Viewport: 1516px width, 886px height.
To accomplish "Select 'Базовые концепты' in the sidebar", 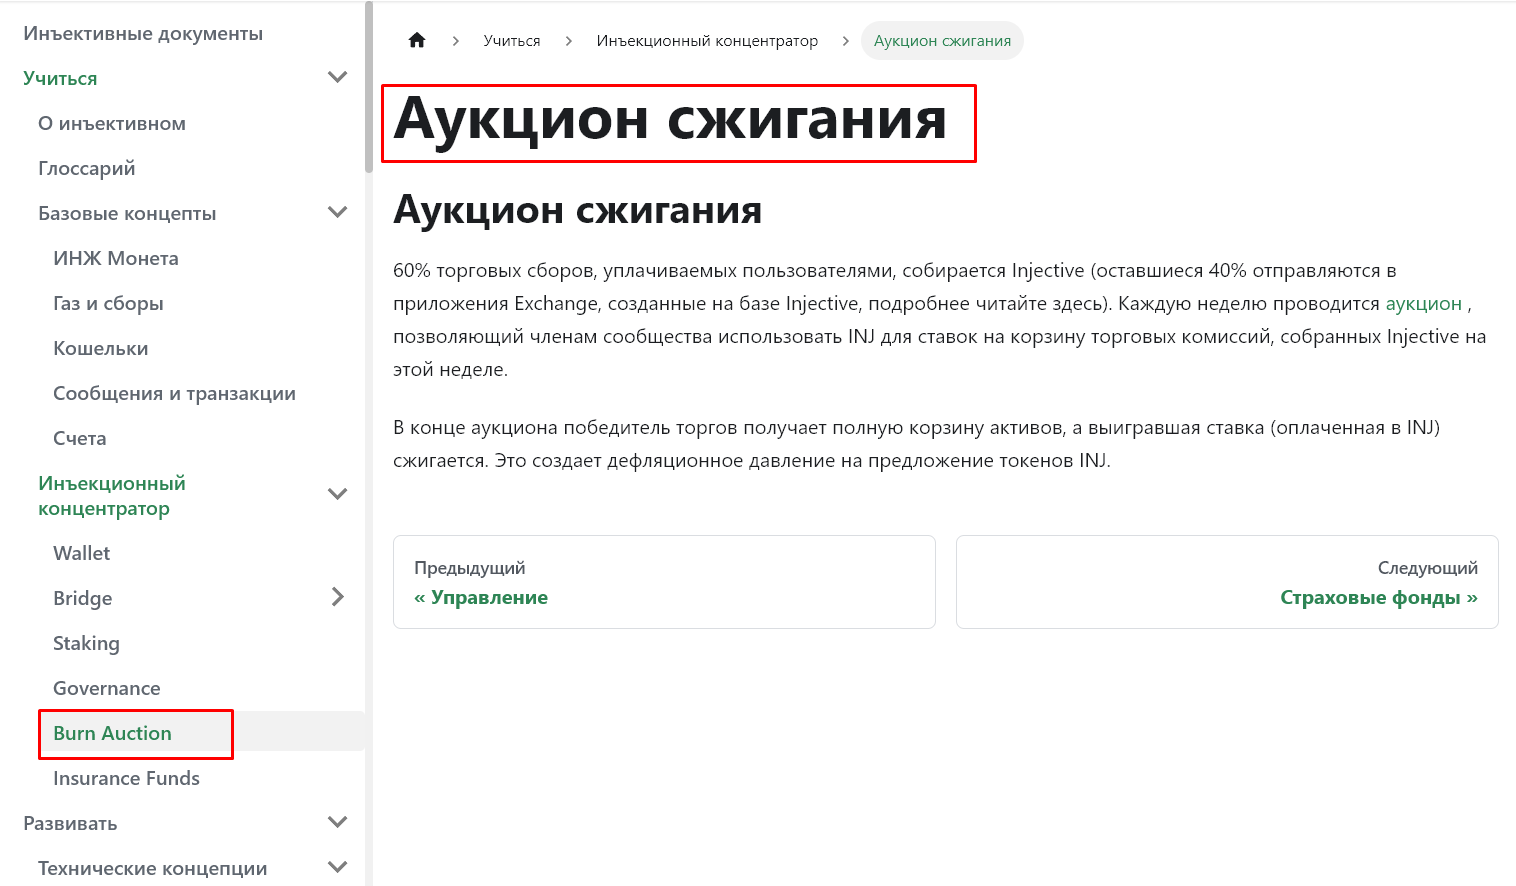I will (127, 213).
